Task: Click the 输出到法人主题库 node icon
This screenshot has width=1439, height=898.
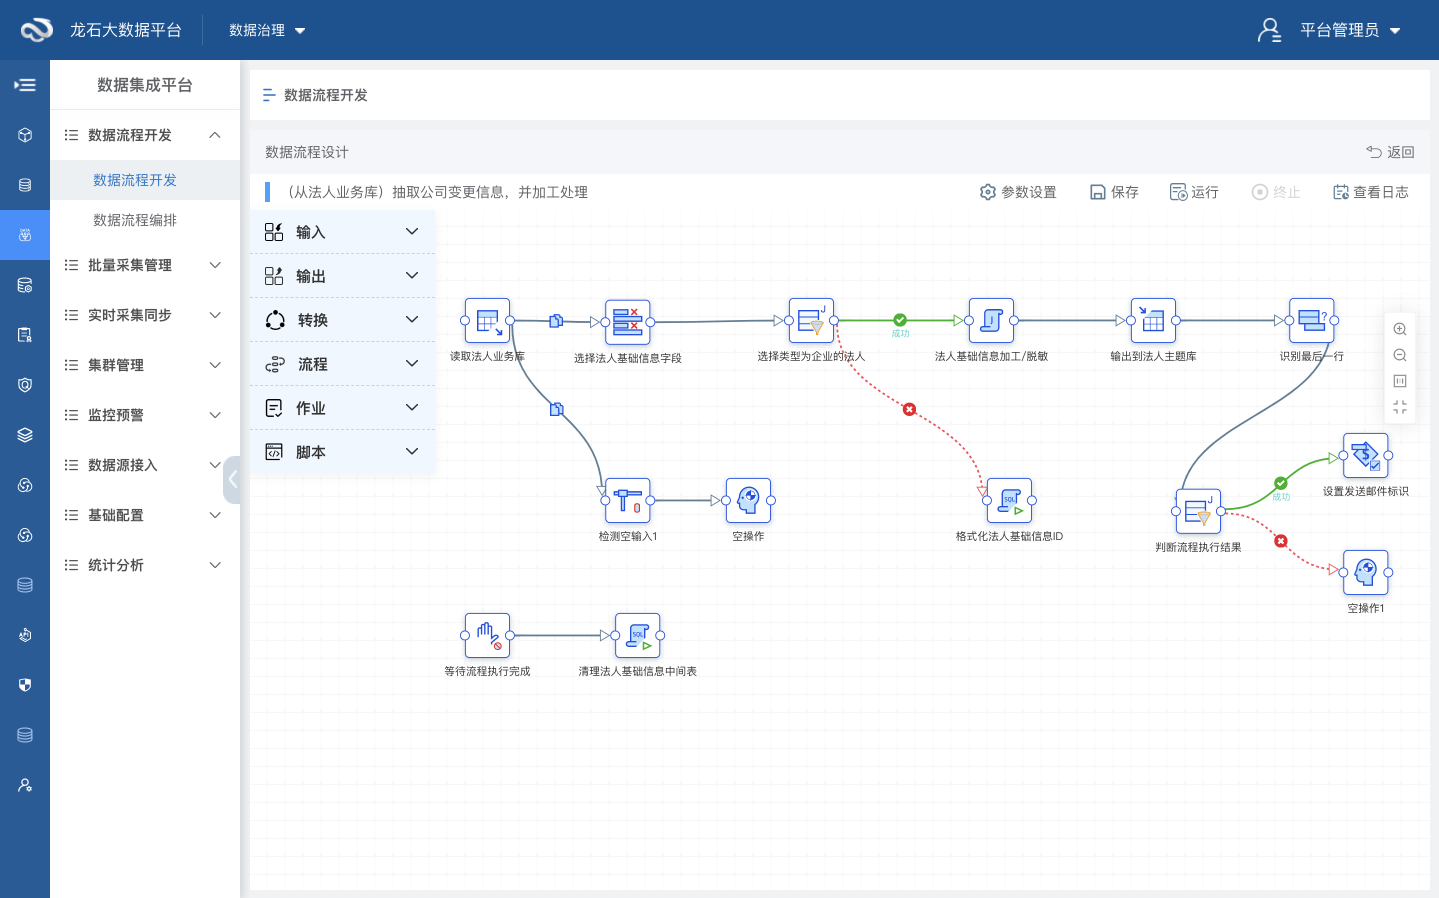Action: tap(1153, 321)
